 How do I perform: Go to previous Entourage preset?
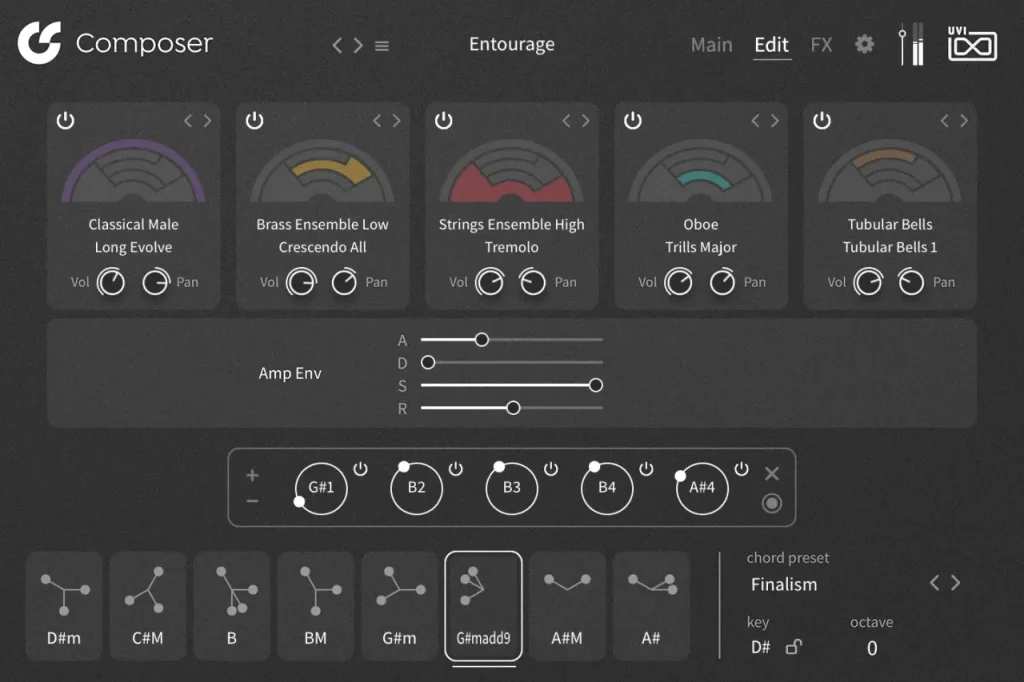pyautogui.click(x=337, y=45)
